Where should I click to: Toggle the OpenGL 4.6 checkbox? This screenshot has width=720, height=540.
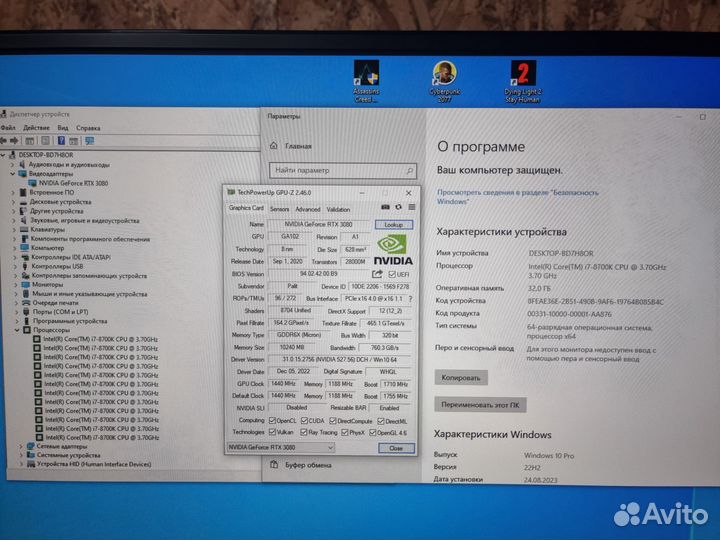pos(372,432)
